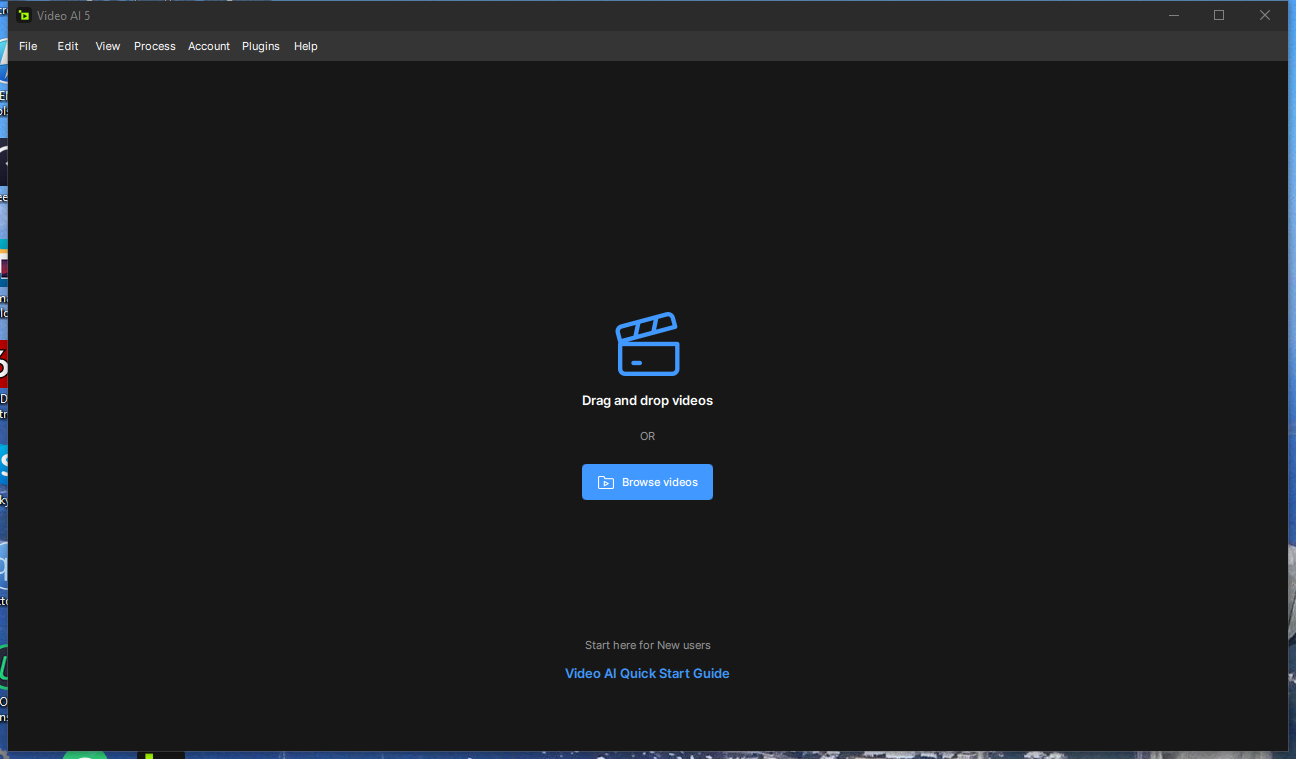Click the Video AI 5 app logo icon
Screen dimensions: 1296x759
[24, 15]
